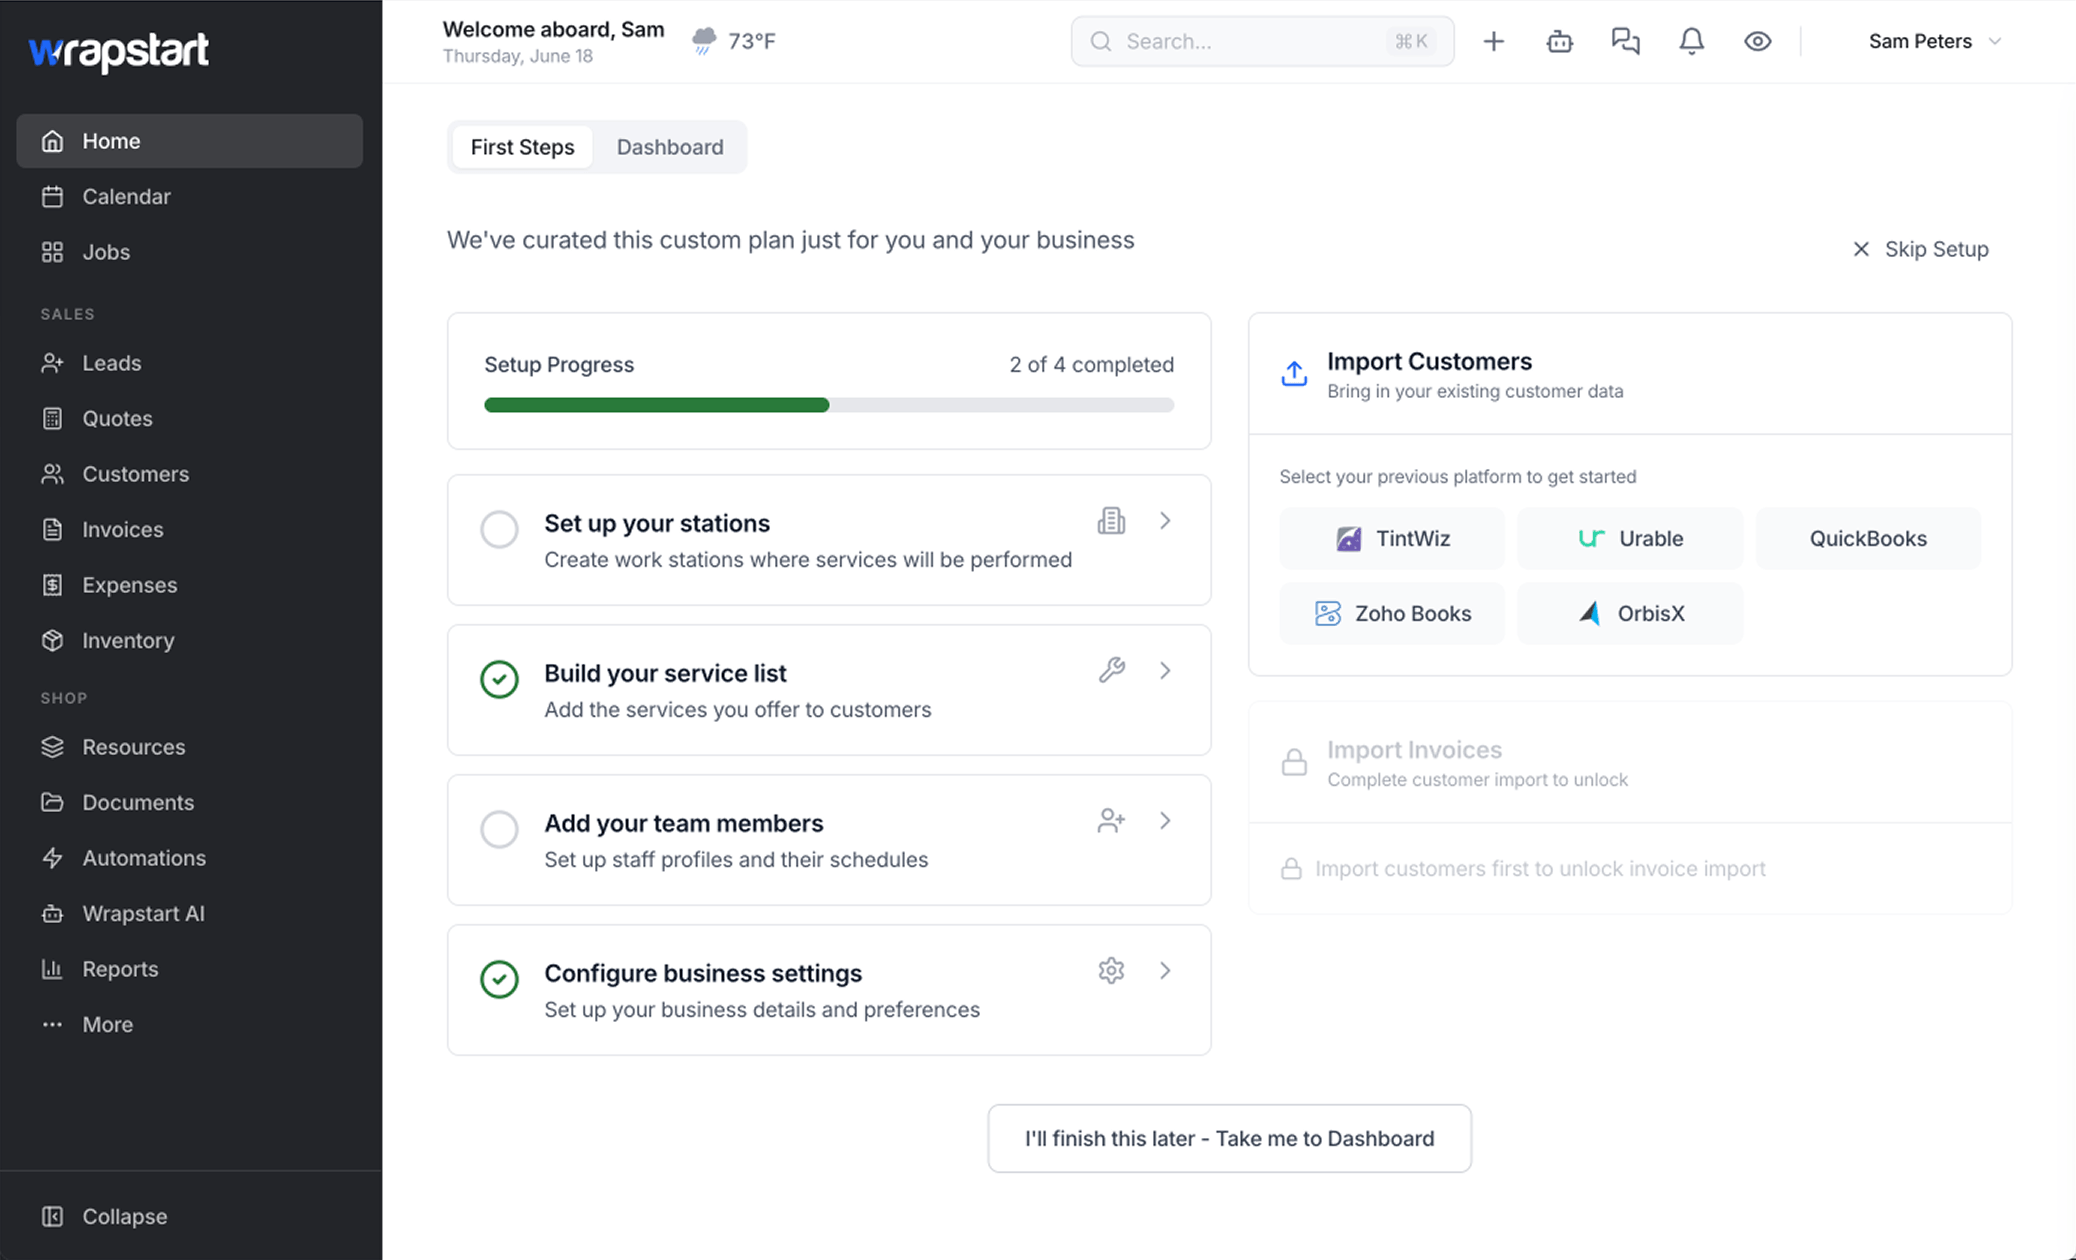
Task: Toggle the eye visibility icon in top bar
Action: [1757, 41]
